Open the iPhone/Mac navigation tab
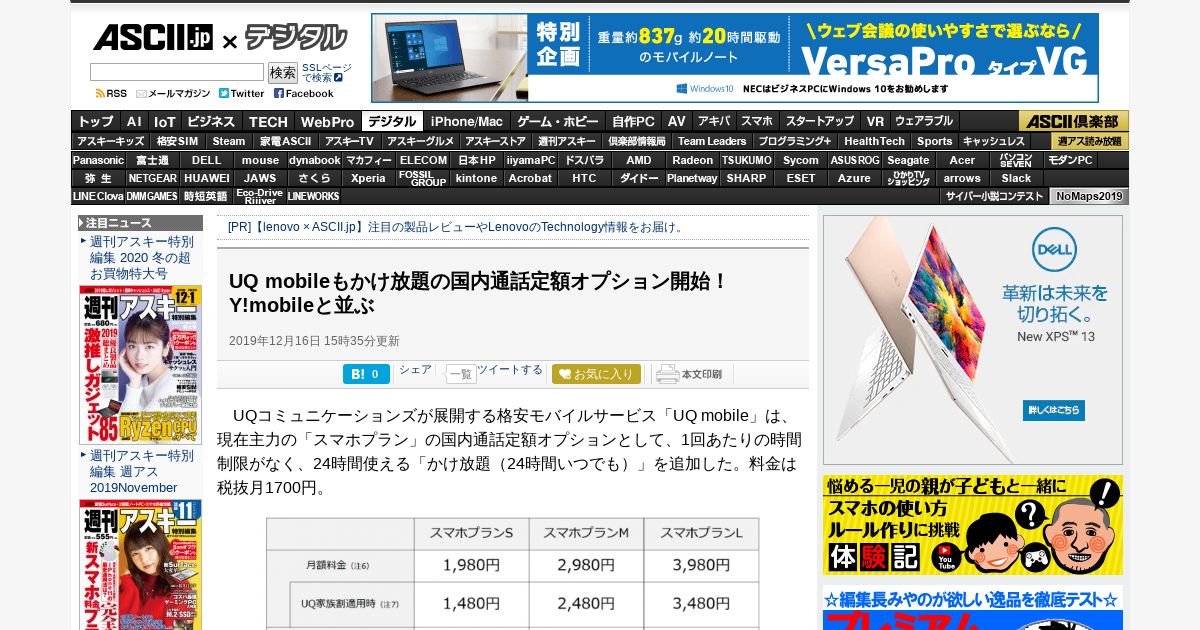 click(x=467, y=121)
